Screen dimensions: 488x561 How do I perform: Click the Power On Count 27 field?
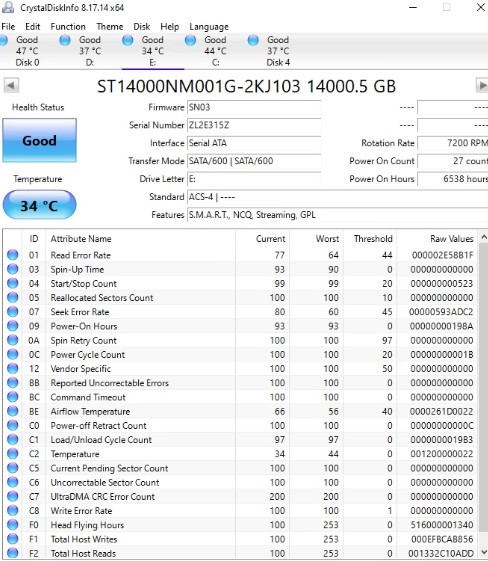click(453, 161)
